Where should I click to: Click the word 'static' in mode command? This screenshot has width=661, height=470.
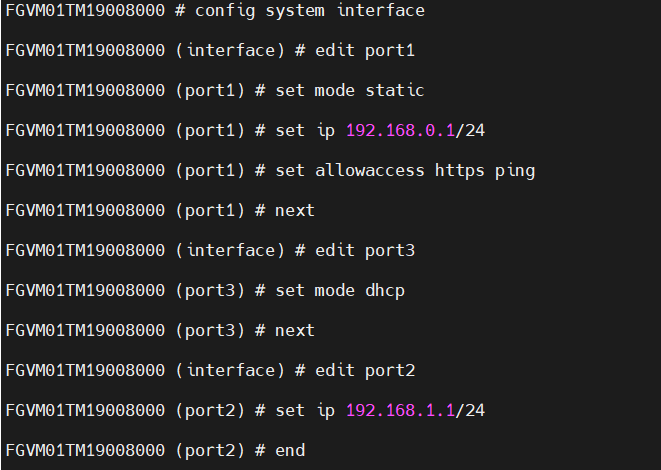tap(394, 90)
